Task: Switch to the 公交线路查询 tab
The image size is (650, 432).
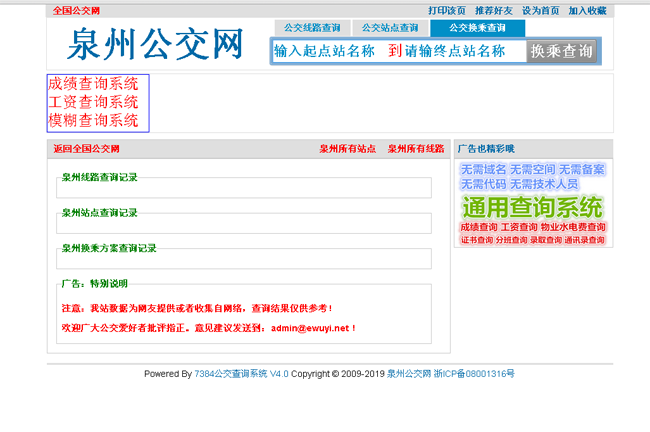Action: click(x=313, y=28)
